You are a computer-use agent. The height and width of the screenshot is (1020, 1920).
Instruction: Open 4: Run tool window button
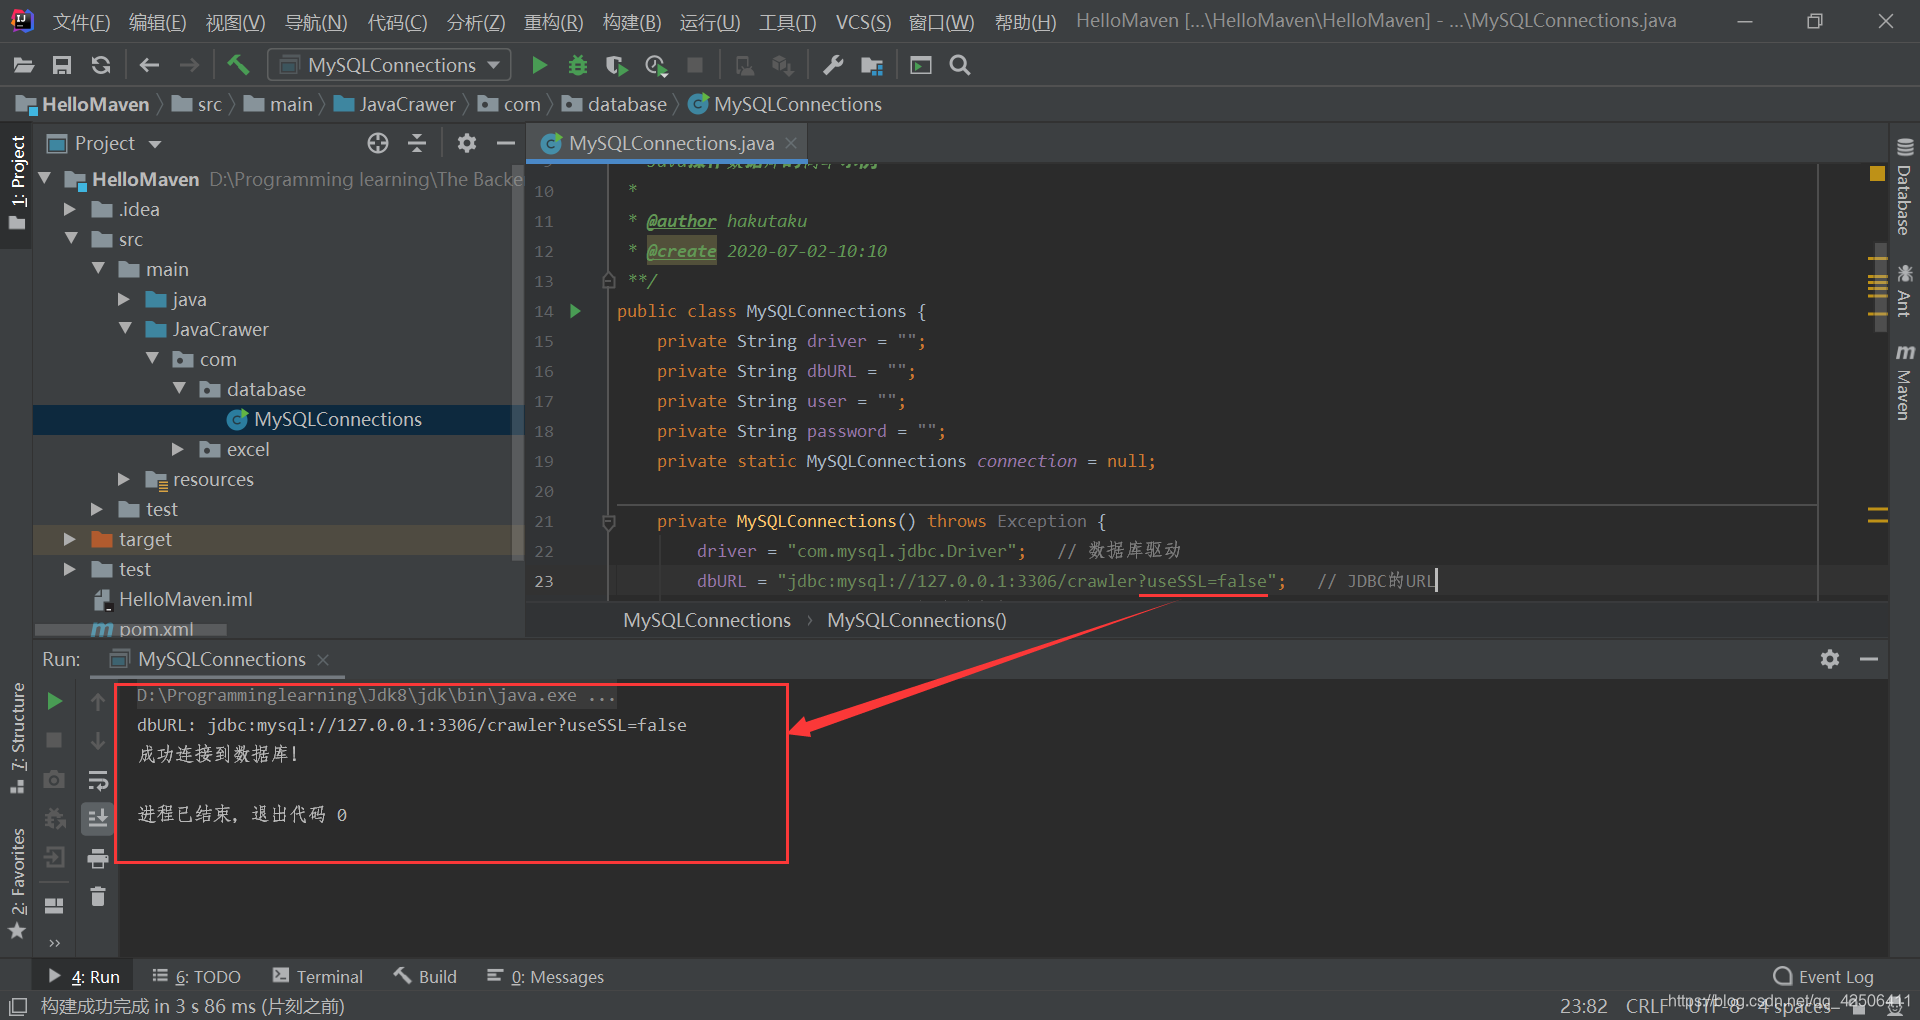[x=84, y=977]
